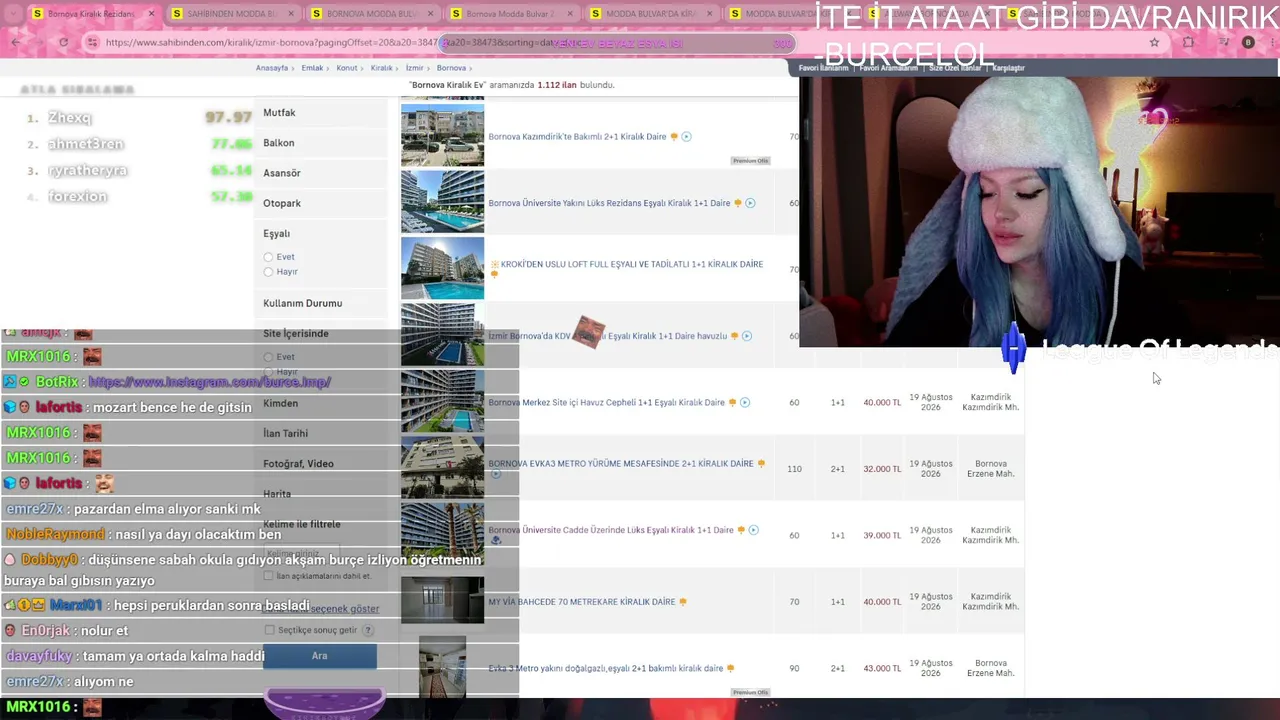Click favicon of Bornova Kiralık Rezidans tab
The height and width of the screenshot is (720, 1280).
tap(38, 14)
